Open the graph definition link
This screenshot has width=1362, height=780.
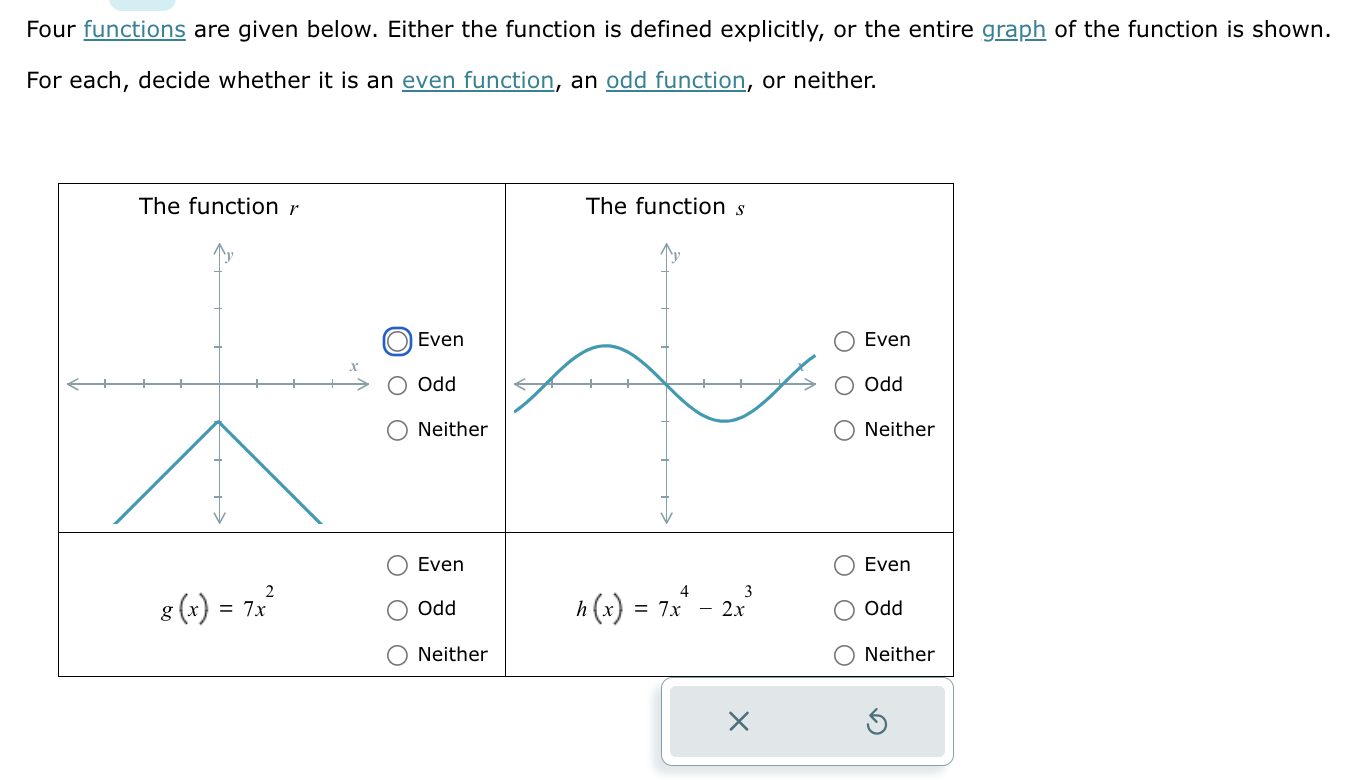coord(1013,29)
